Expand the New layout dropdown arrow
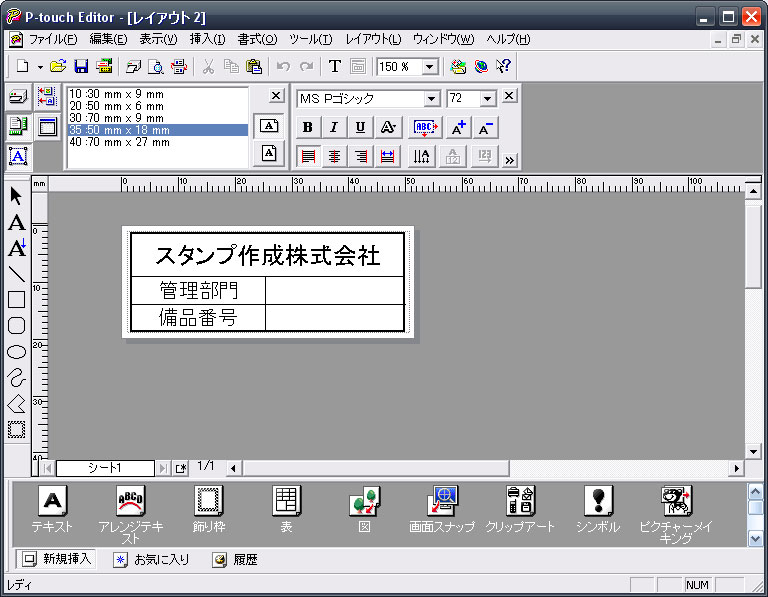 pos(40,67)
